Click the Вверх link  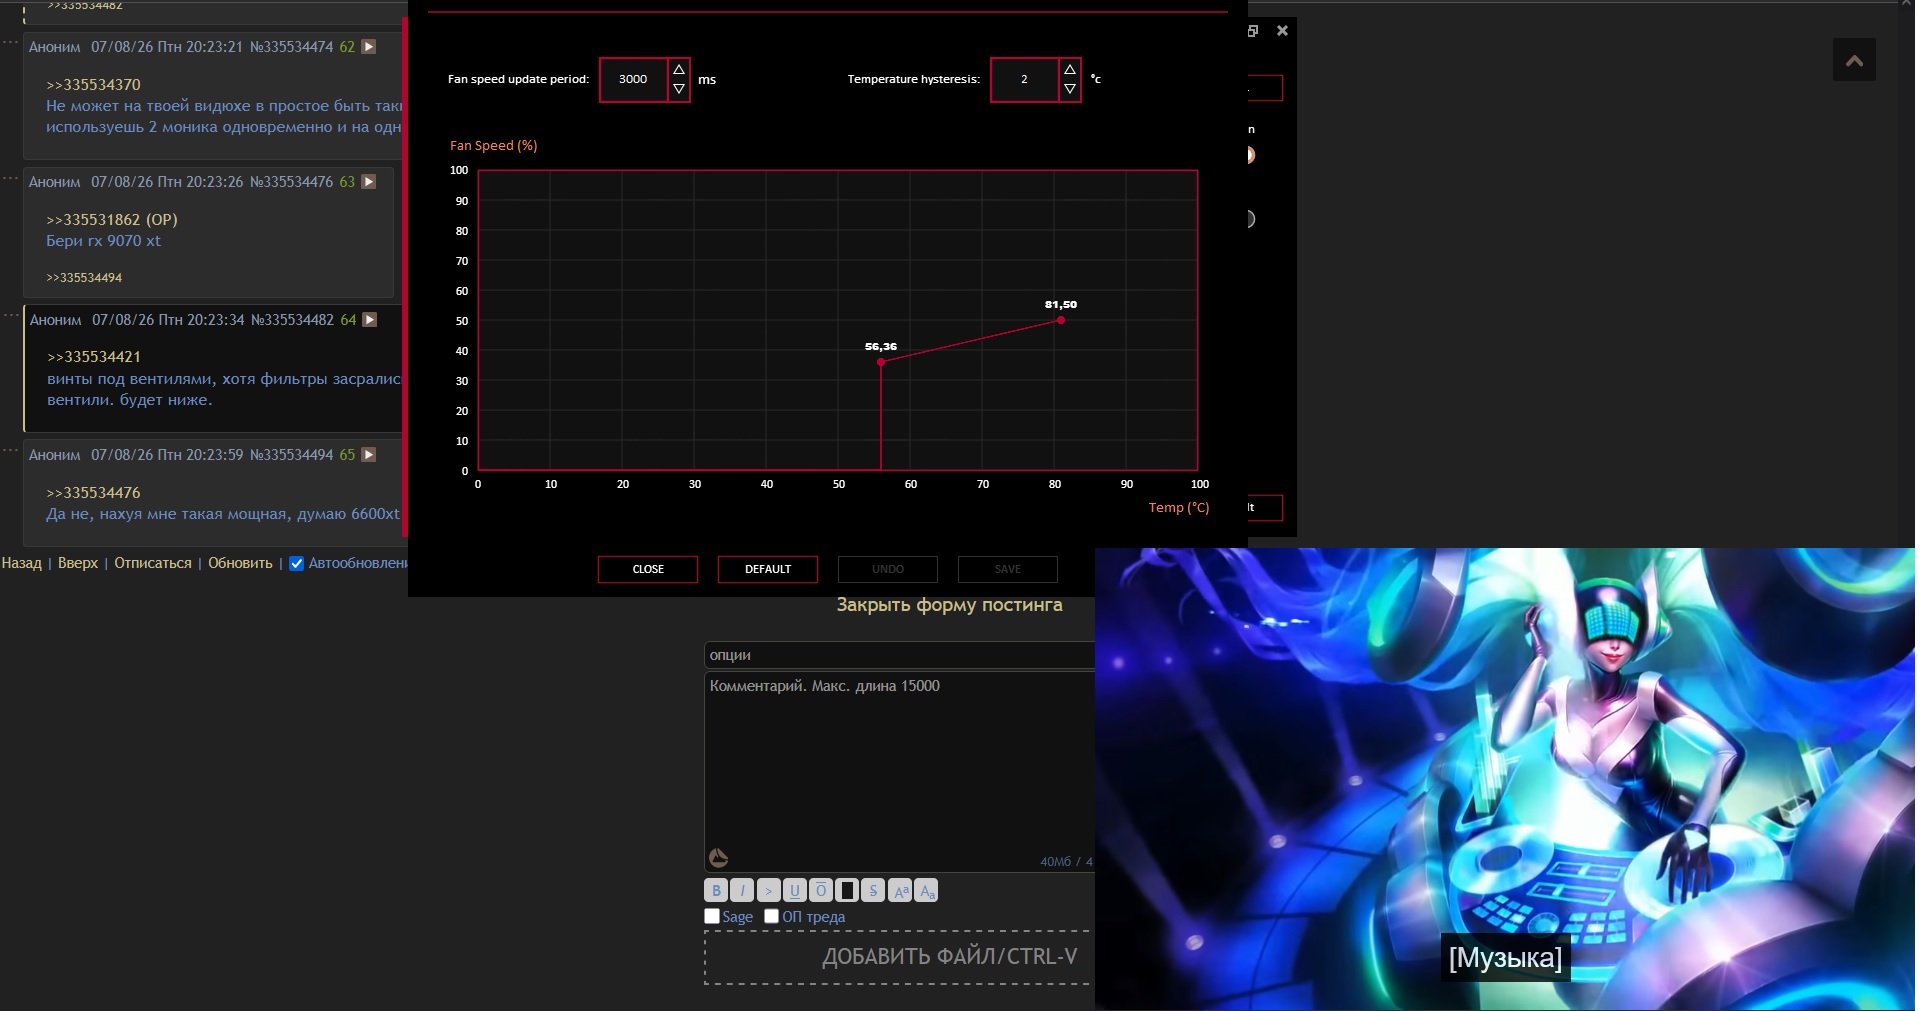point(78,563)
